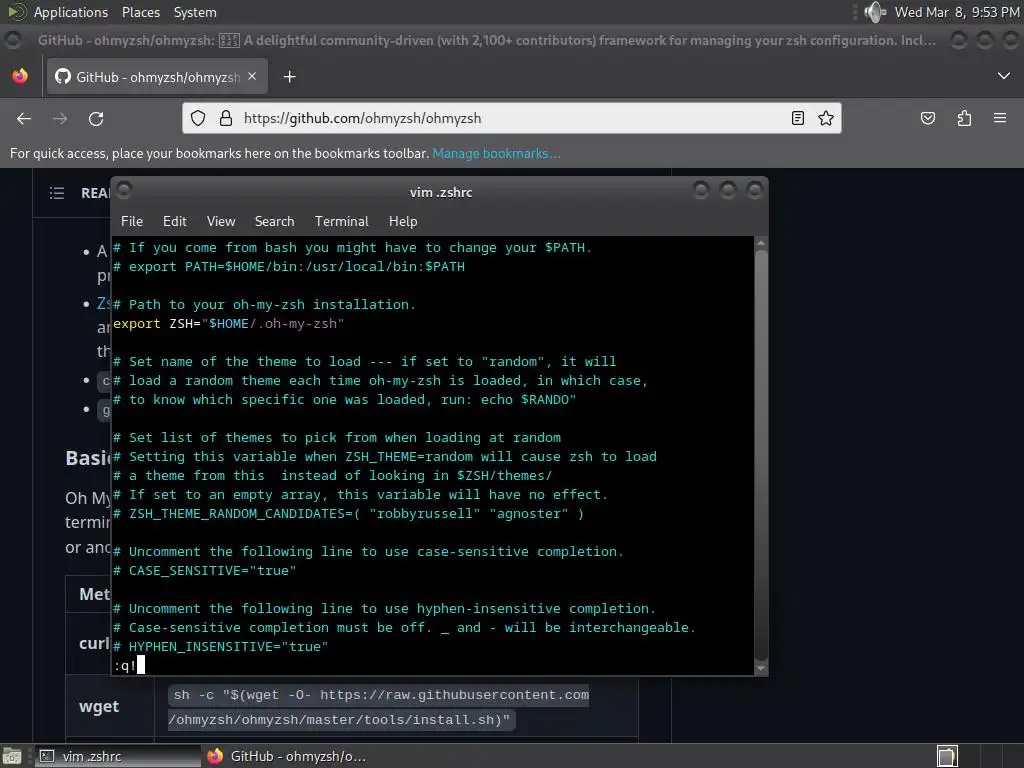Viewport: 1024px width, 768px height.
Task: Open the View menu in terminal
Action: [x=221, y=221]
